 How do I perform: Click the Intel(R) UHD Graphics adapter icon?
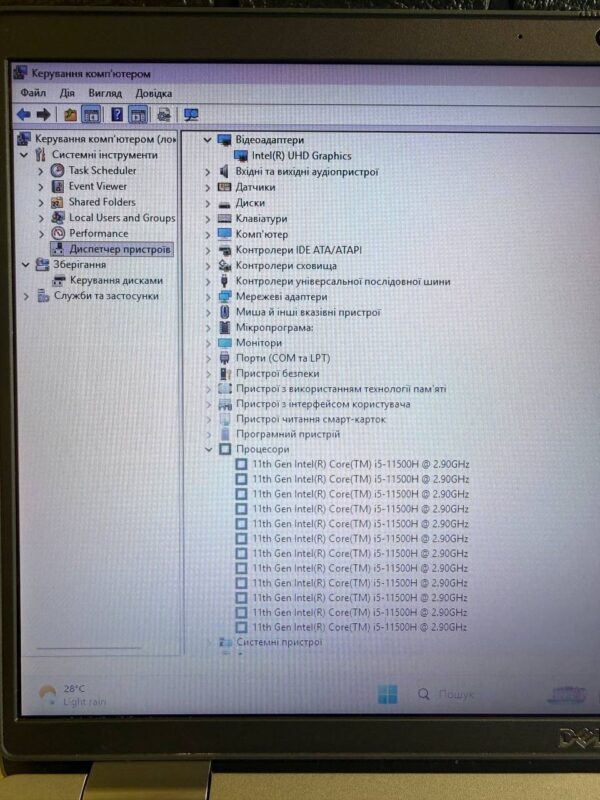pyautogui.click(x=240, y=156)
